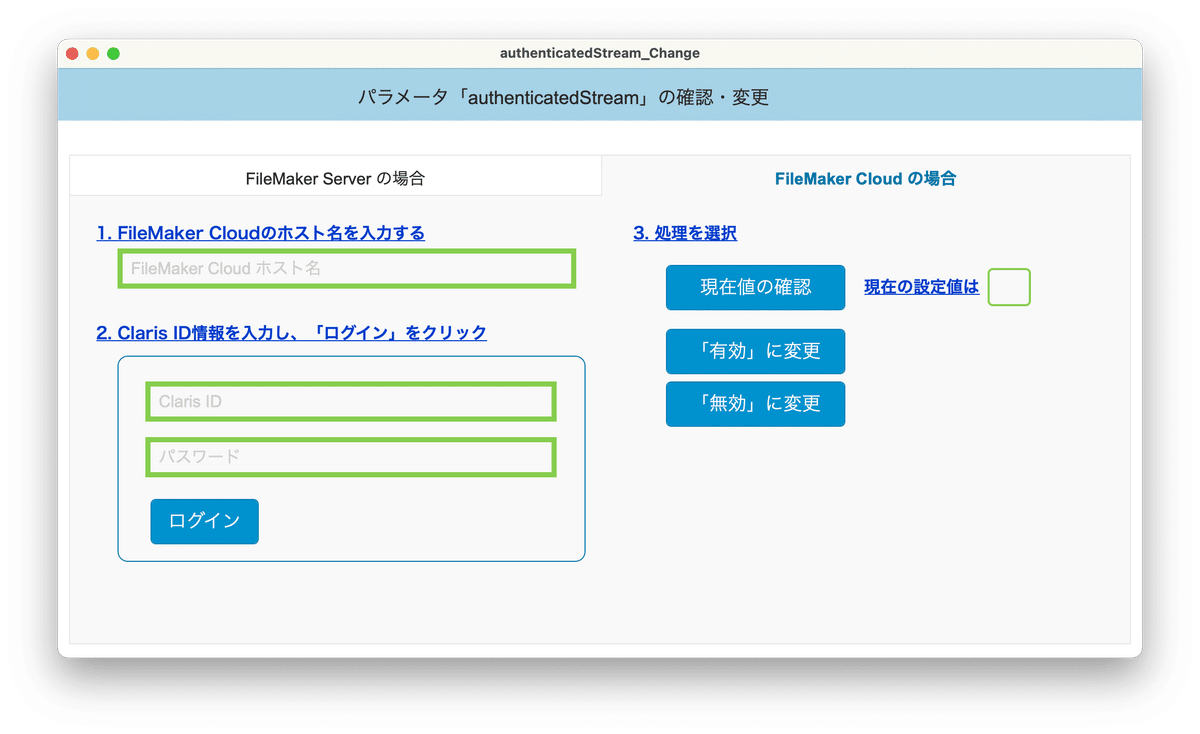Click the 現在の設定値は link
The image size is (1200, 734).
(919, 288)
